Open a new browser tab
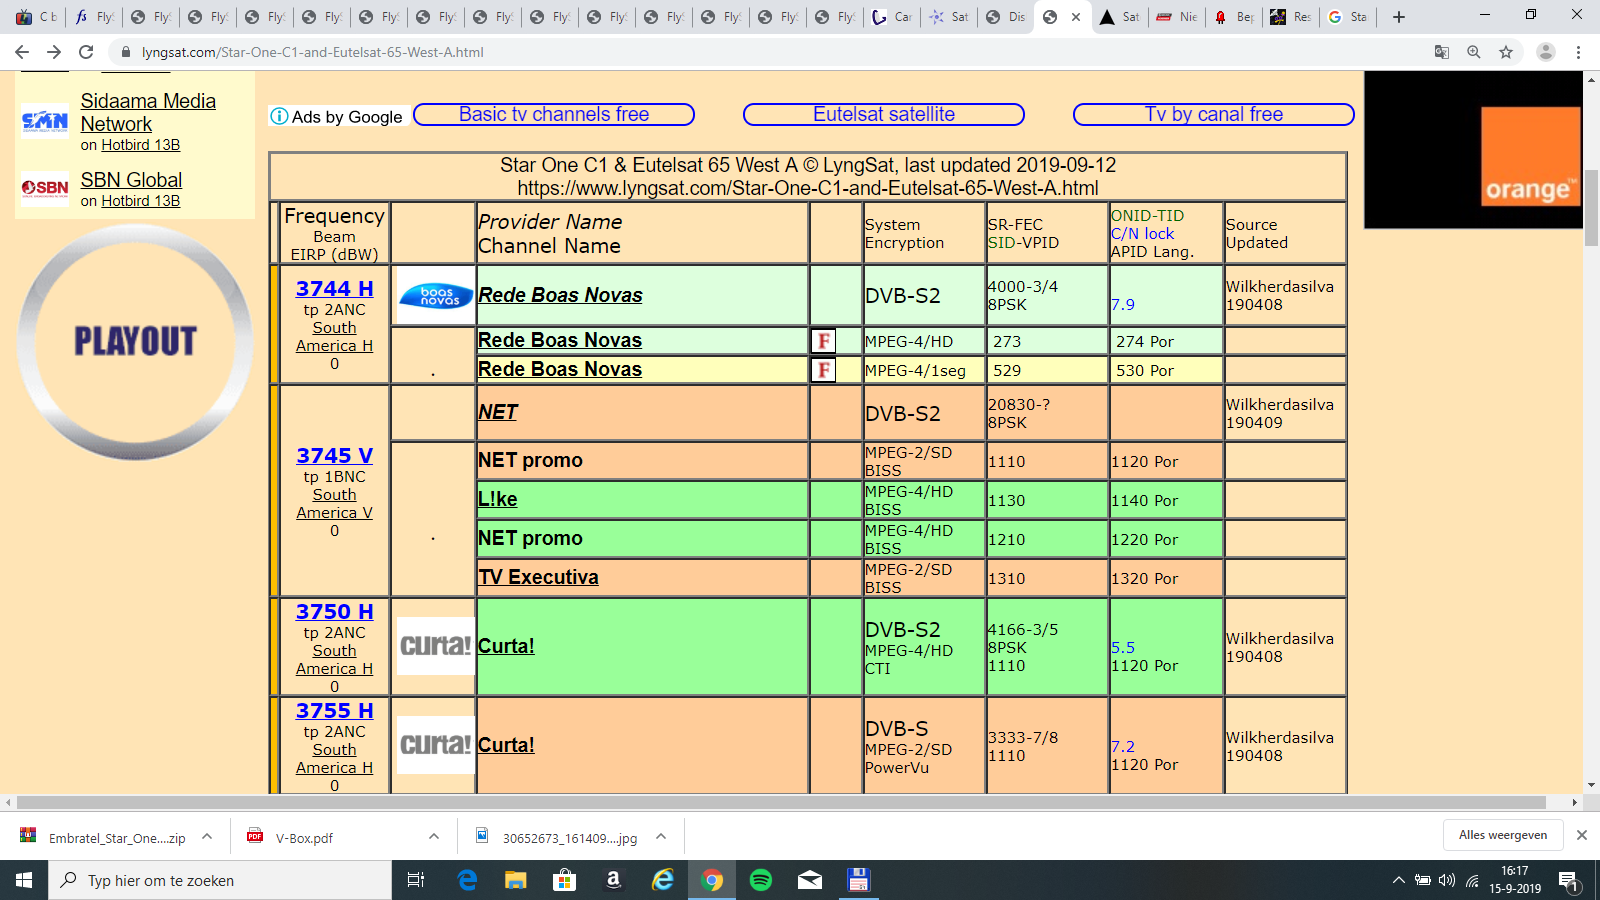This screenshot has height=900, width=1600. point(1399,17)
